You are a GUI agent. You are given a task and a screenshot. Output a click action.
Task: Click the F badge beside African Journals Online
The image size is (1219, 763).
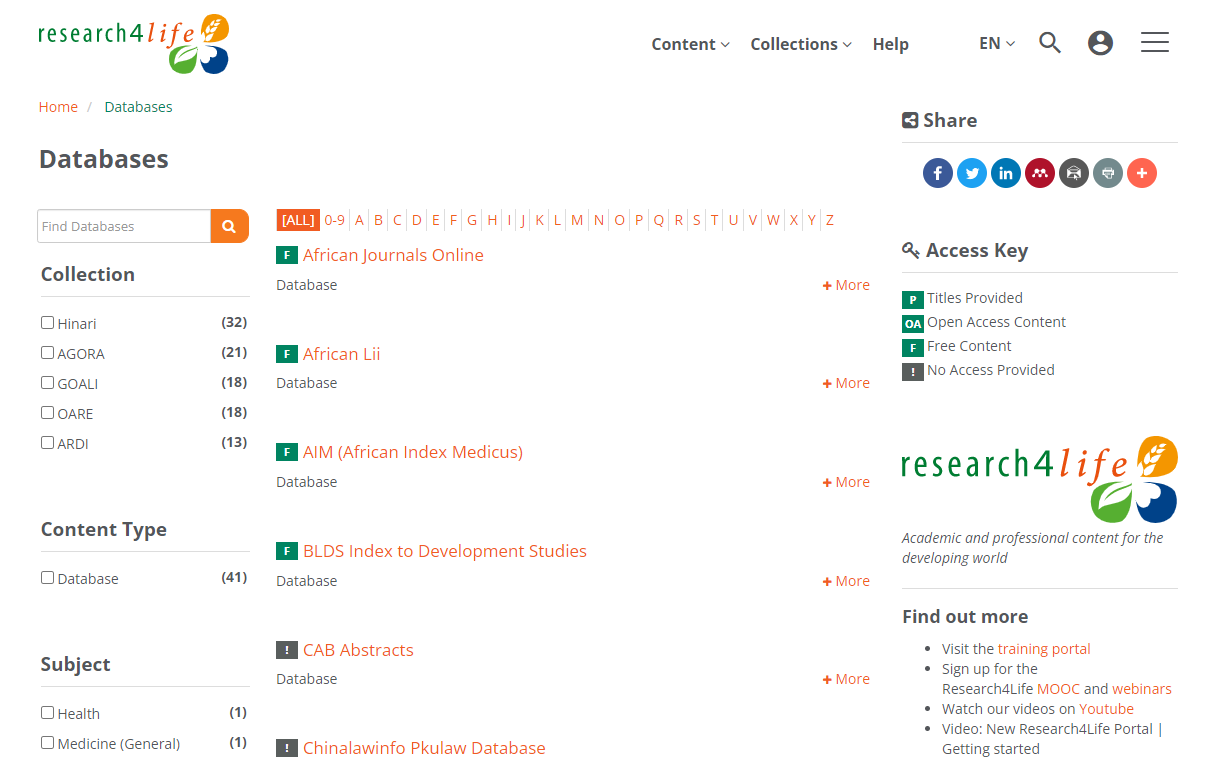point(287,255)
